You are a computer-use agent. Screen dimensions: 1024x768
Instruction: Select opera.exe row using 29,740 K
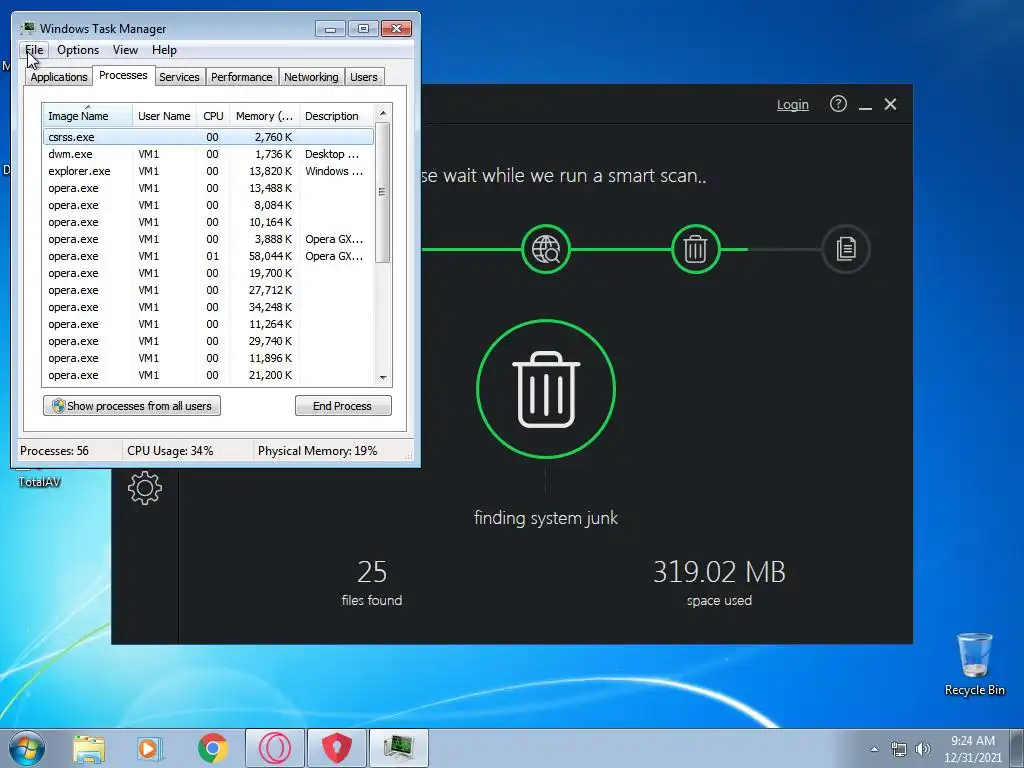tap(208, 341)
